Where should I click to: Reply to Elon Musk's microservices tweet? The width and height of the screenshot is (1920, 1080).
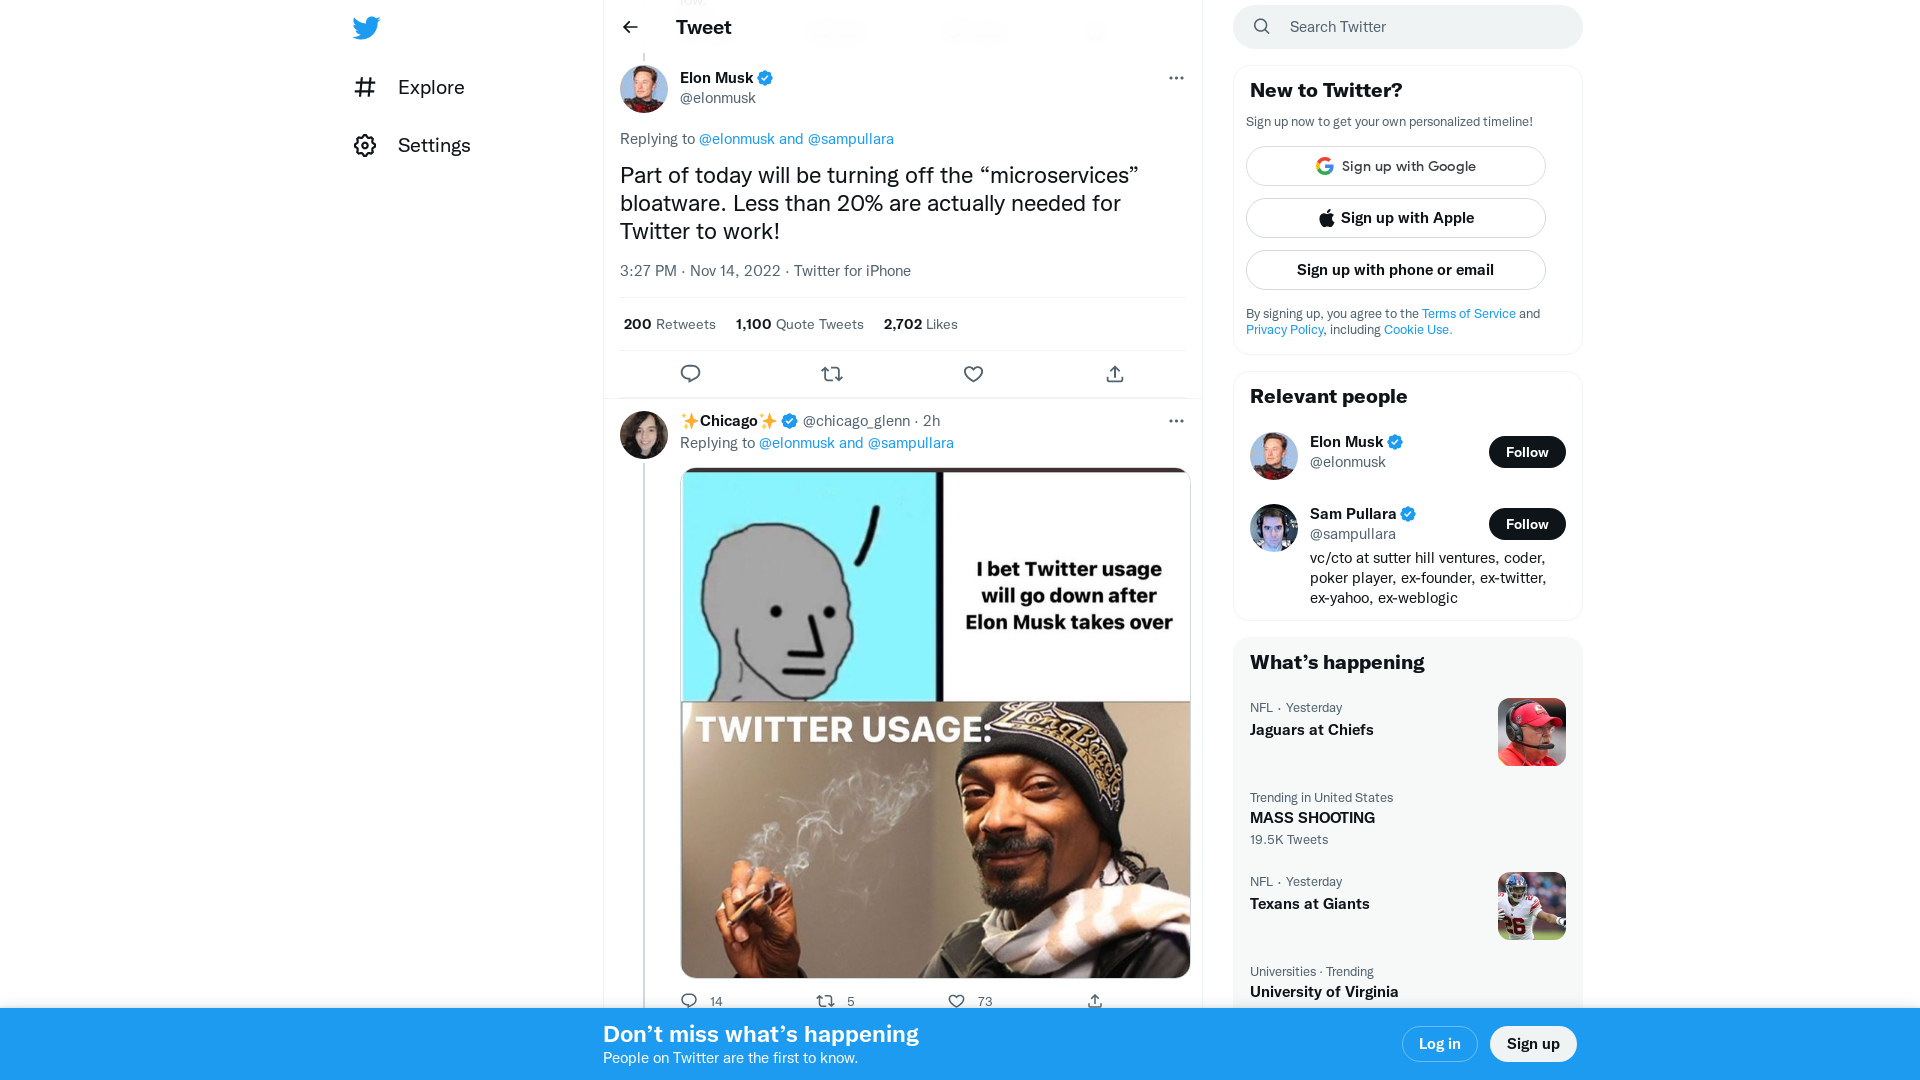(x=690, y=373)
